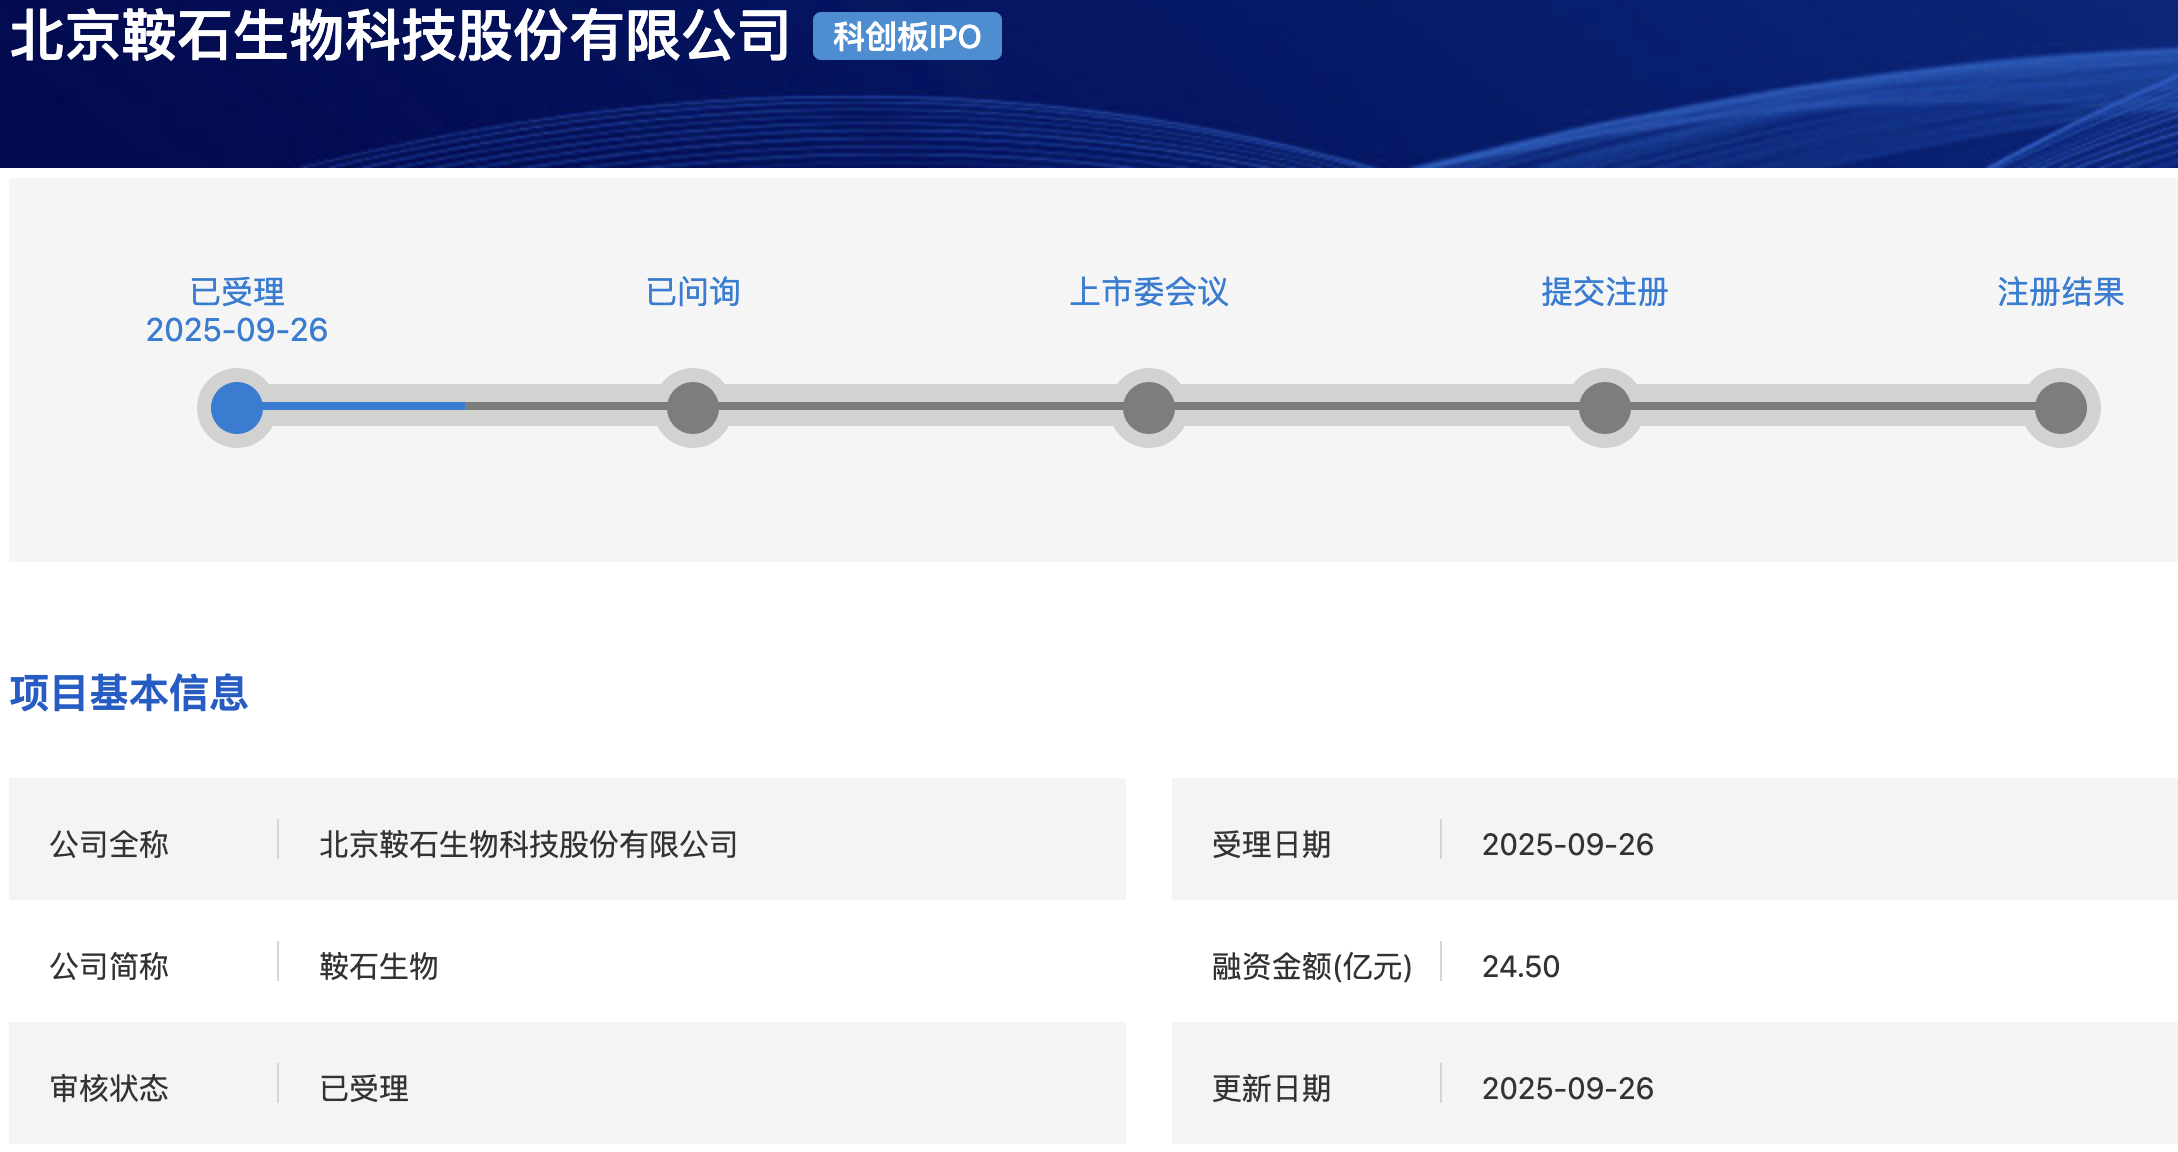The image size is (2178, 1152).
Task: Click the page title 北京鞍石生物科技股份有限公司 in the banner
Action: coord(400,36)
